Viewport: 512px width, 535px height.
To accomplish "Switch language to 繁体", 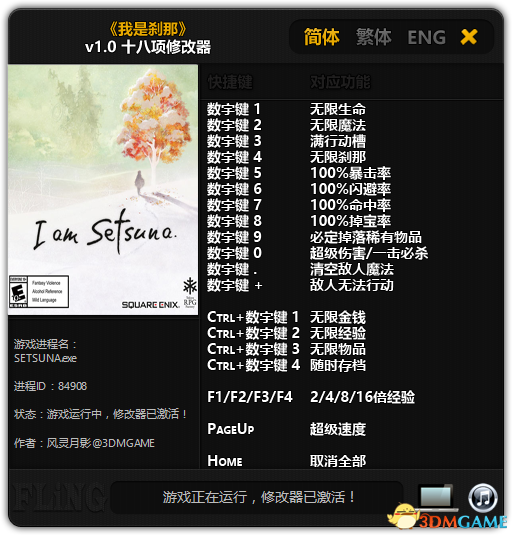I will [374, 37].
